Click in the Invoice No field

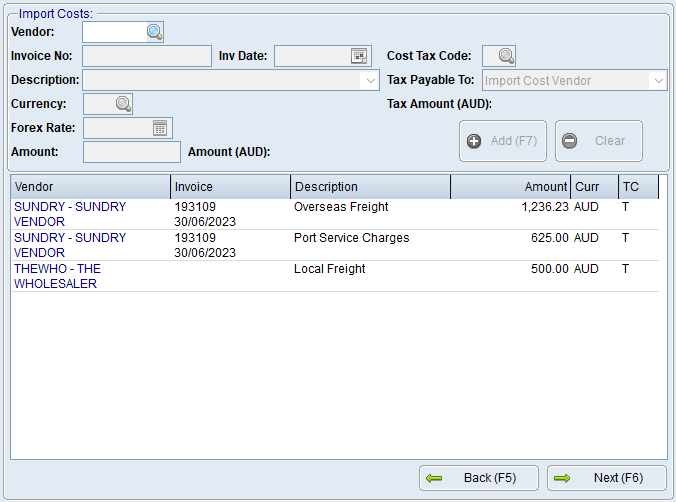pos(147,56)
